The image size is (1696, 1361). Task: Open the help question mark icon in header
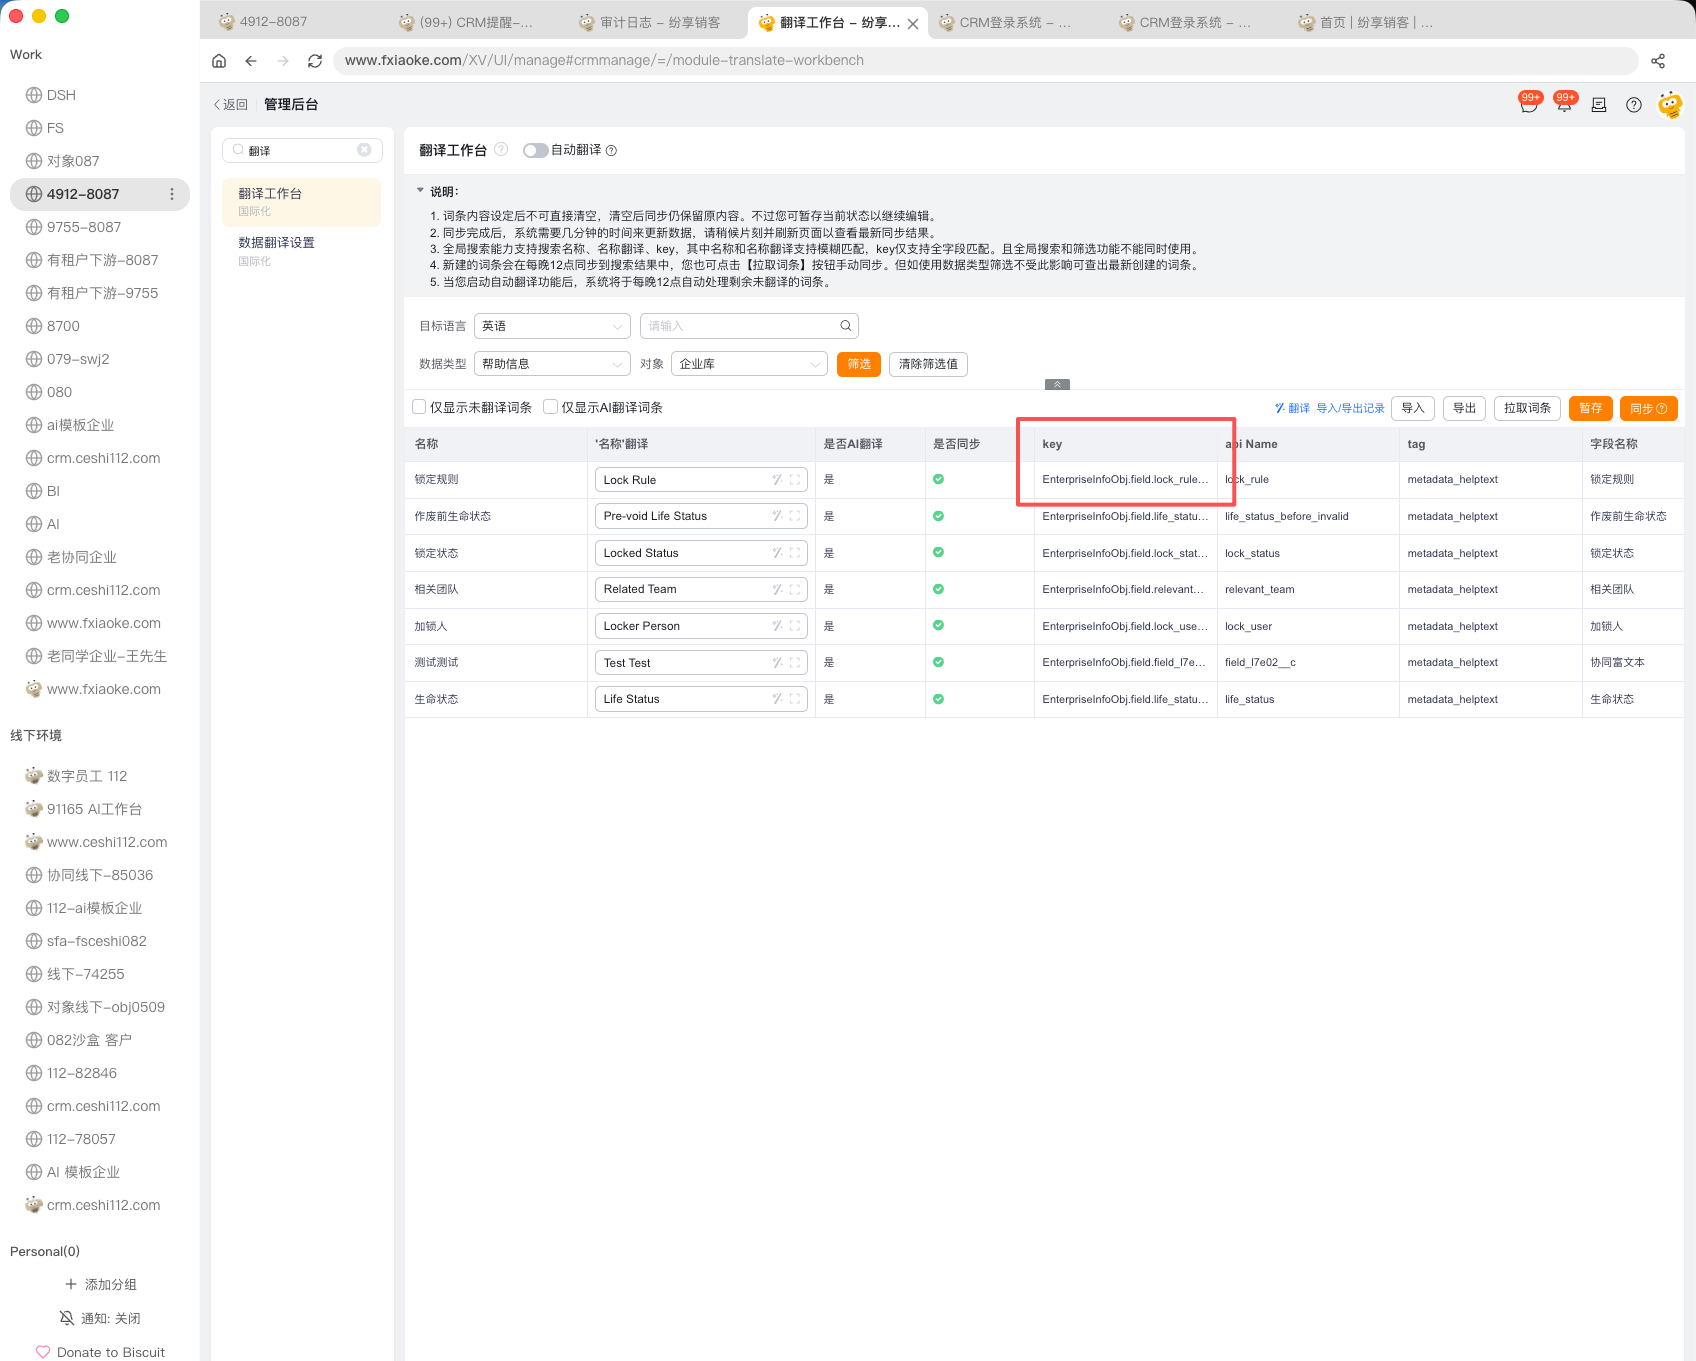tap(1634, 105)
